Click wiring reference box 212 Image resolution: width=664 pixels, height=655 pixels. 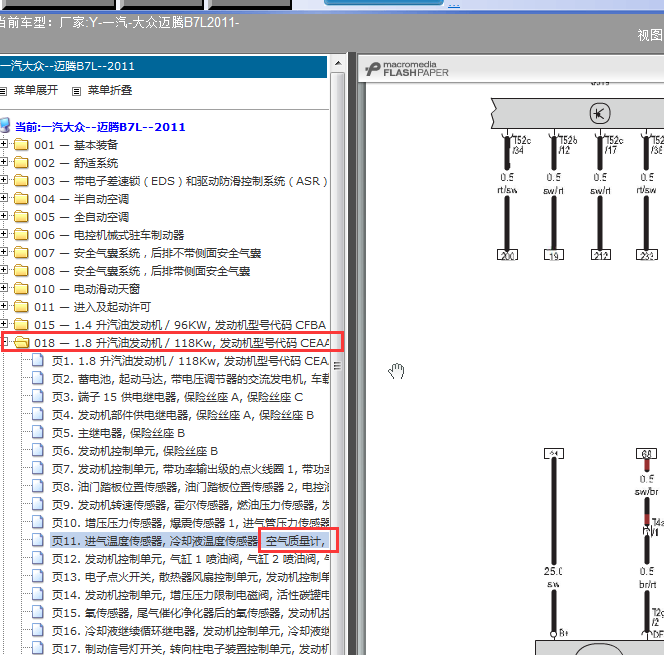[x=600, y=255]
